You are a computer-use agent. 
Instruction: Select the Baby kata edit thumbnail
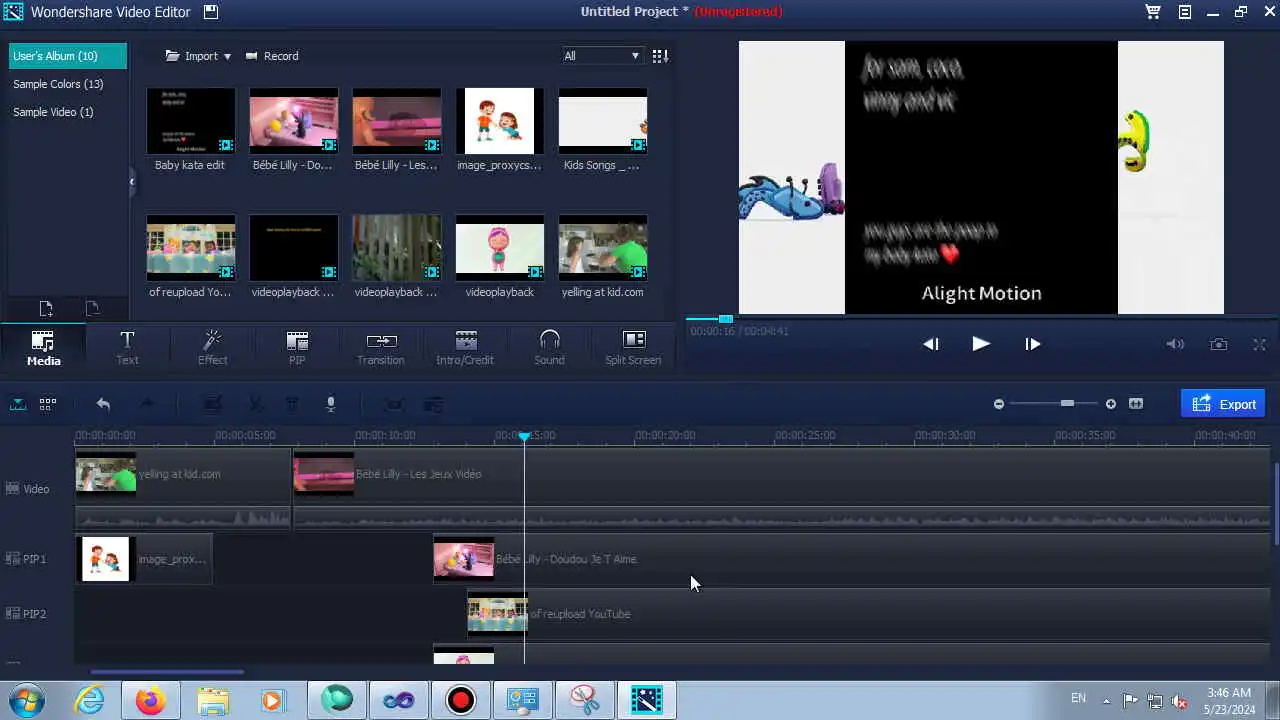click(x=190, y=121)
